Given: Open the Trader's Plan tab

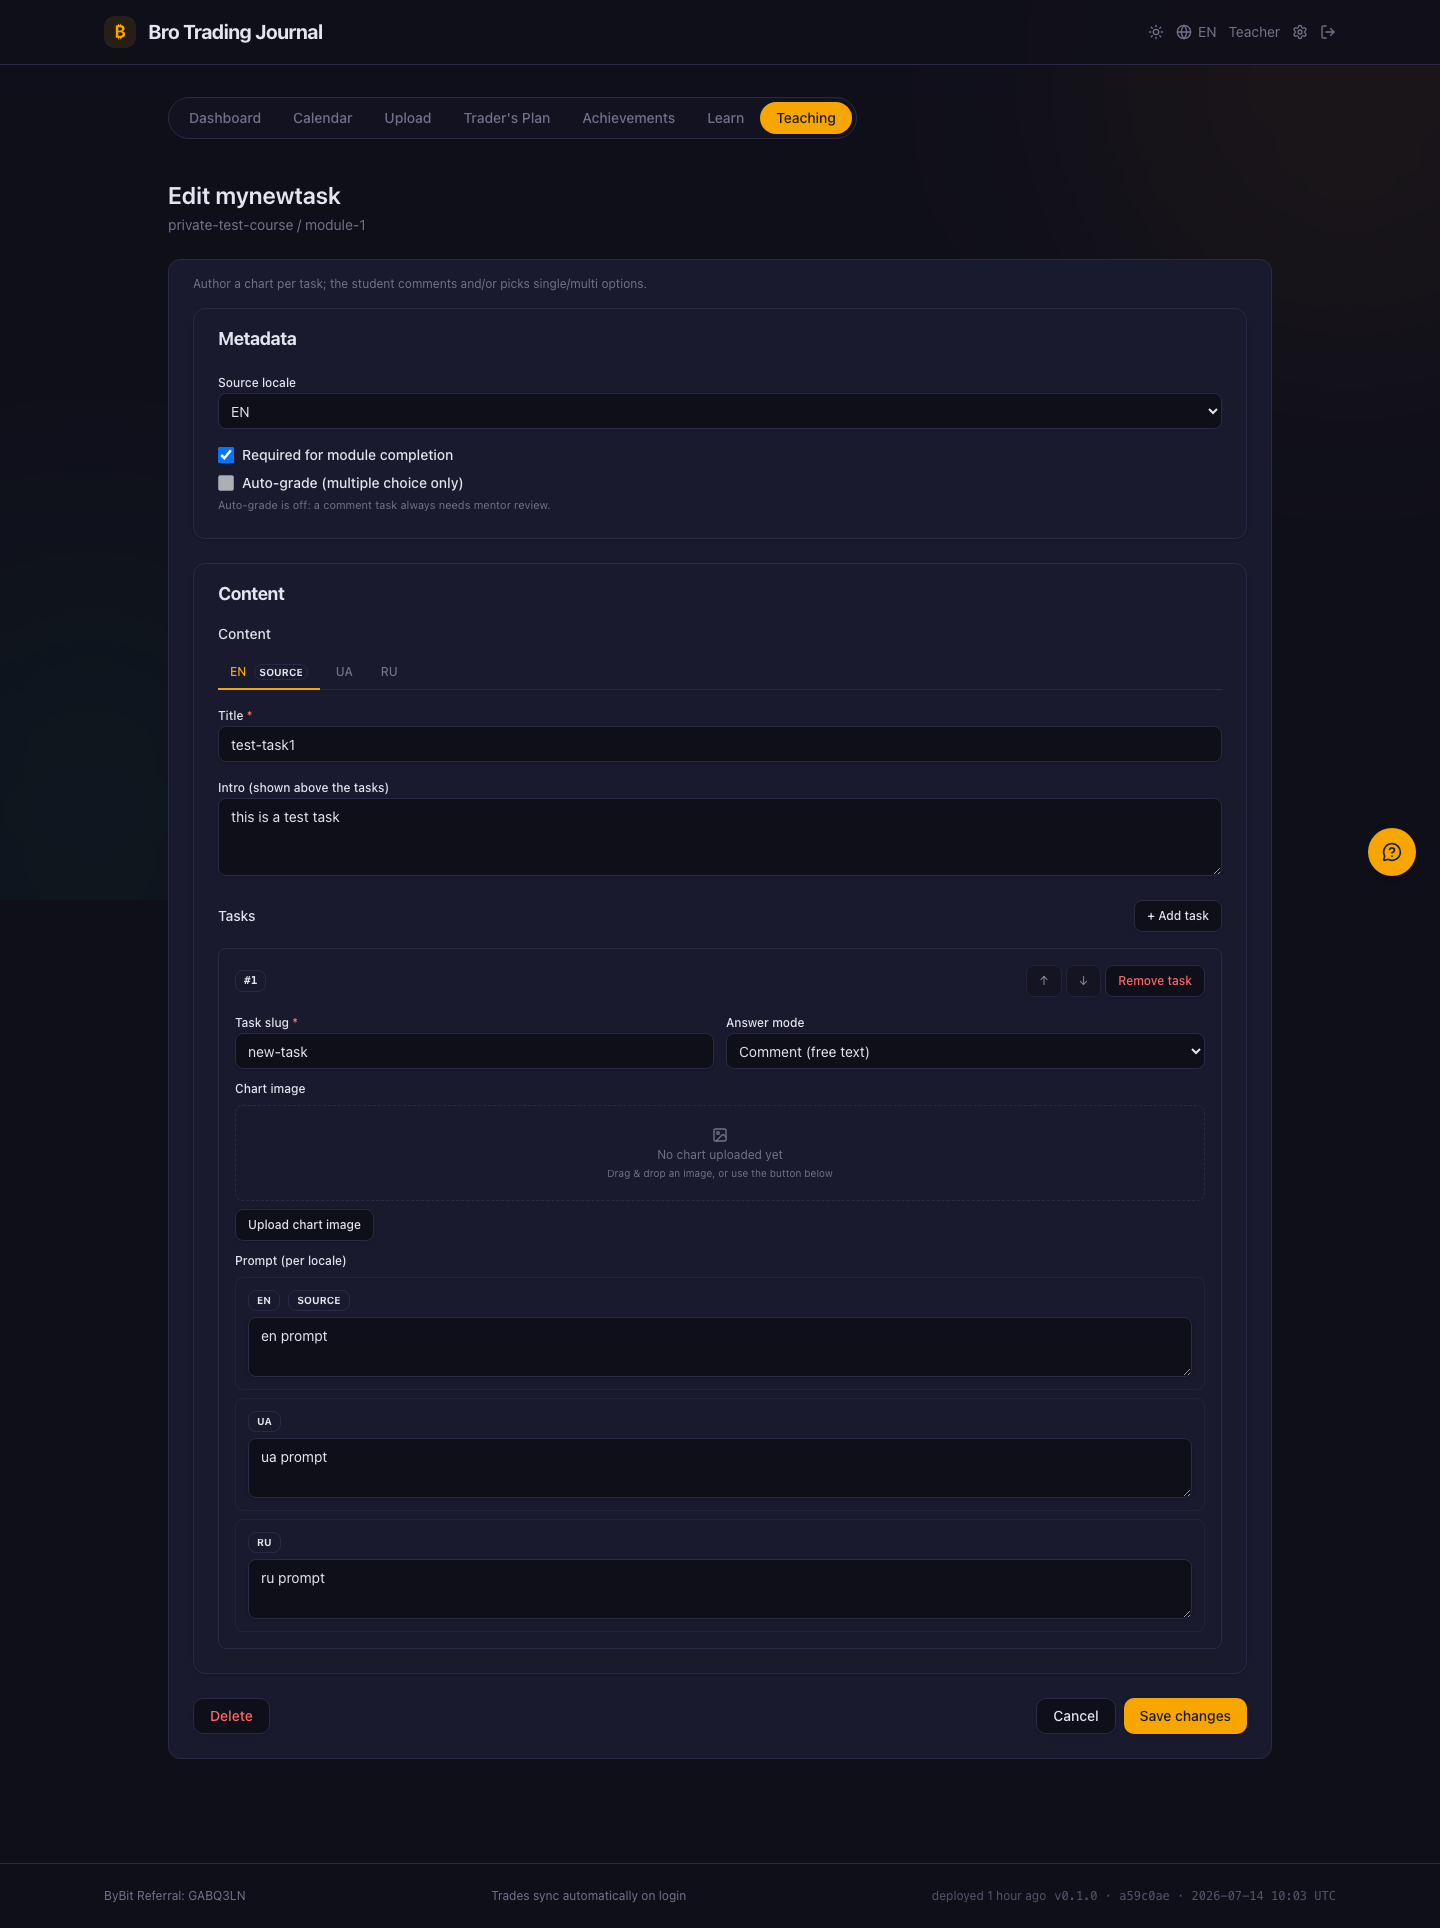Looking at the screenshot, I should [507, 118].
